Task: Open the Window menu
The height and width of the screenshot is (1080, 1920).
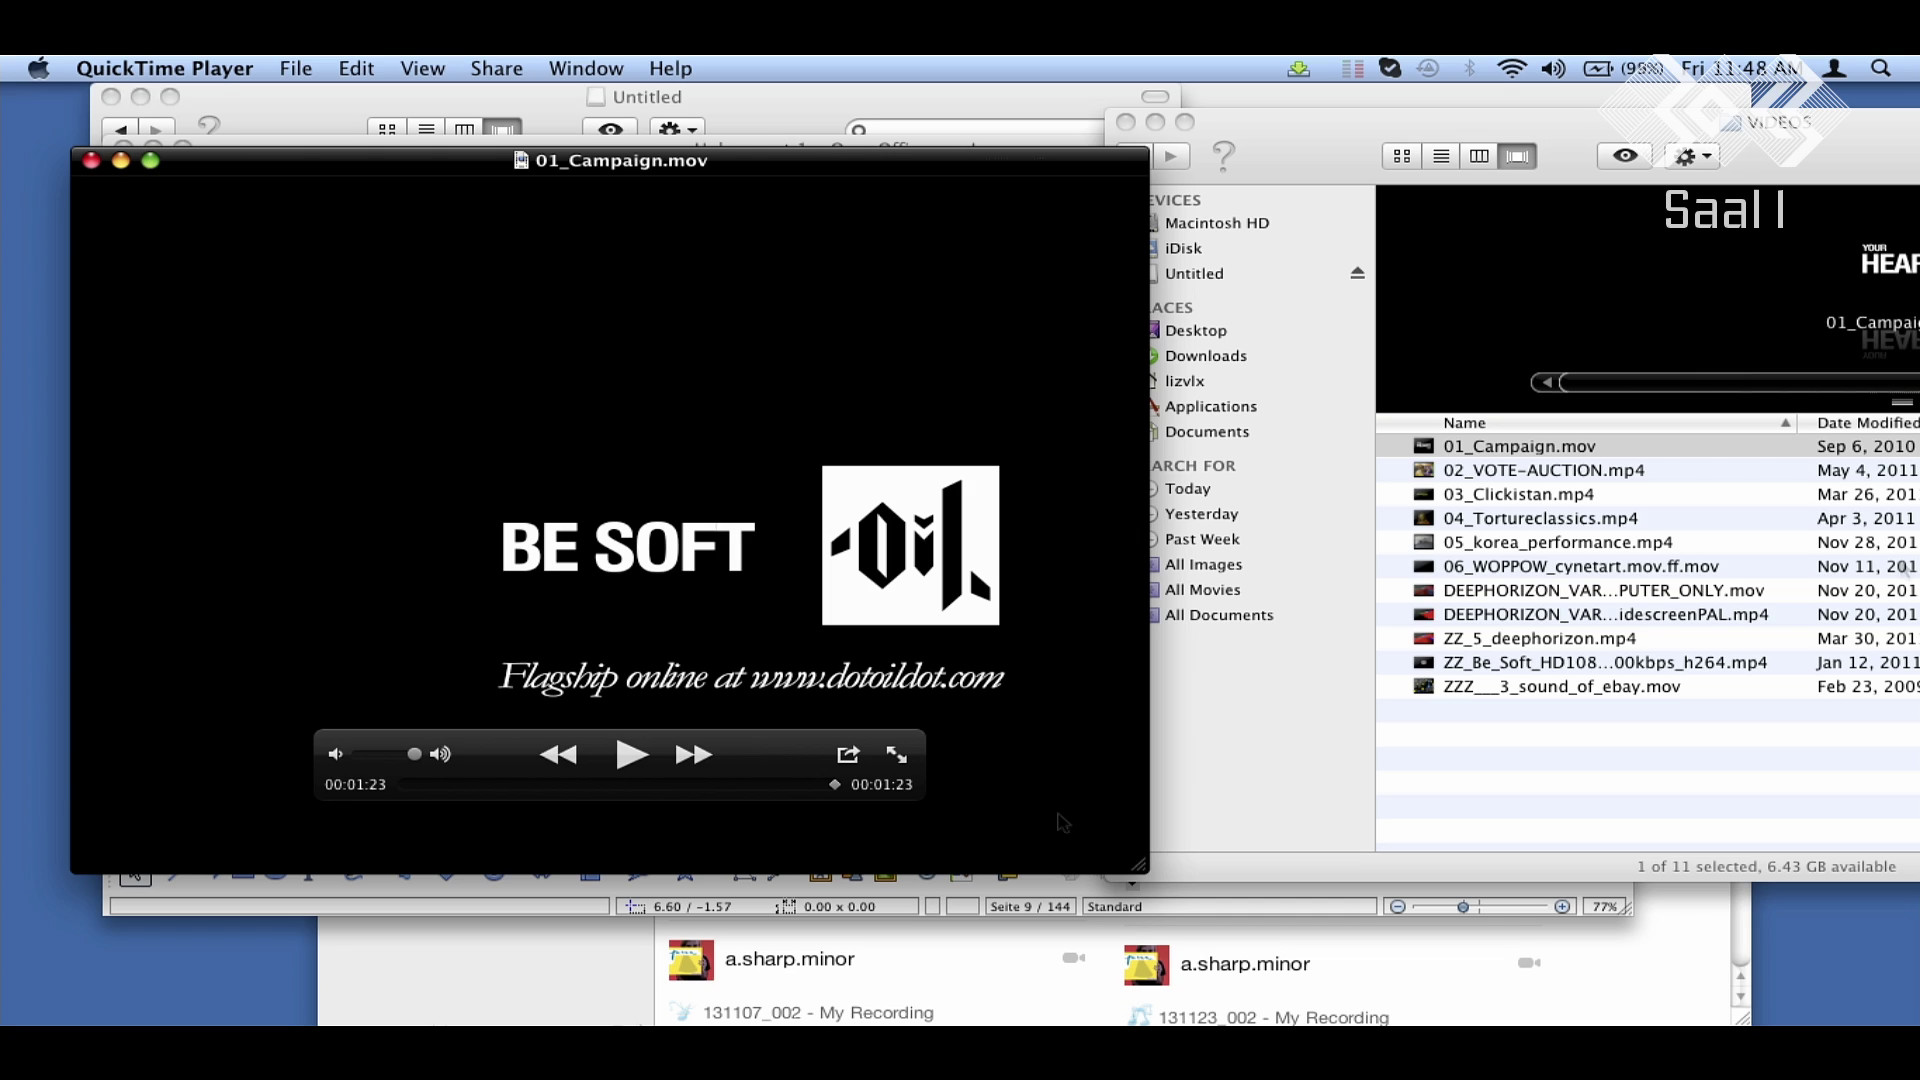Action: [585, 68]
